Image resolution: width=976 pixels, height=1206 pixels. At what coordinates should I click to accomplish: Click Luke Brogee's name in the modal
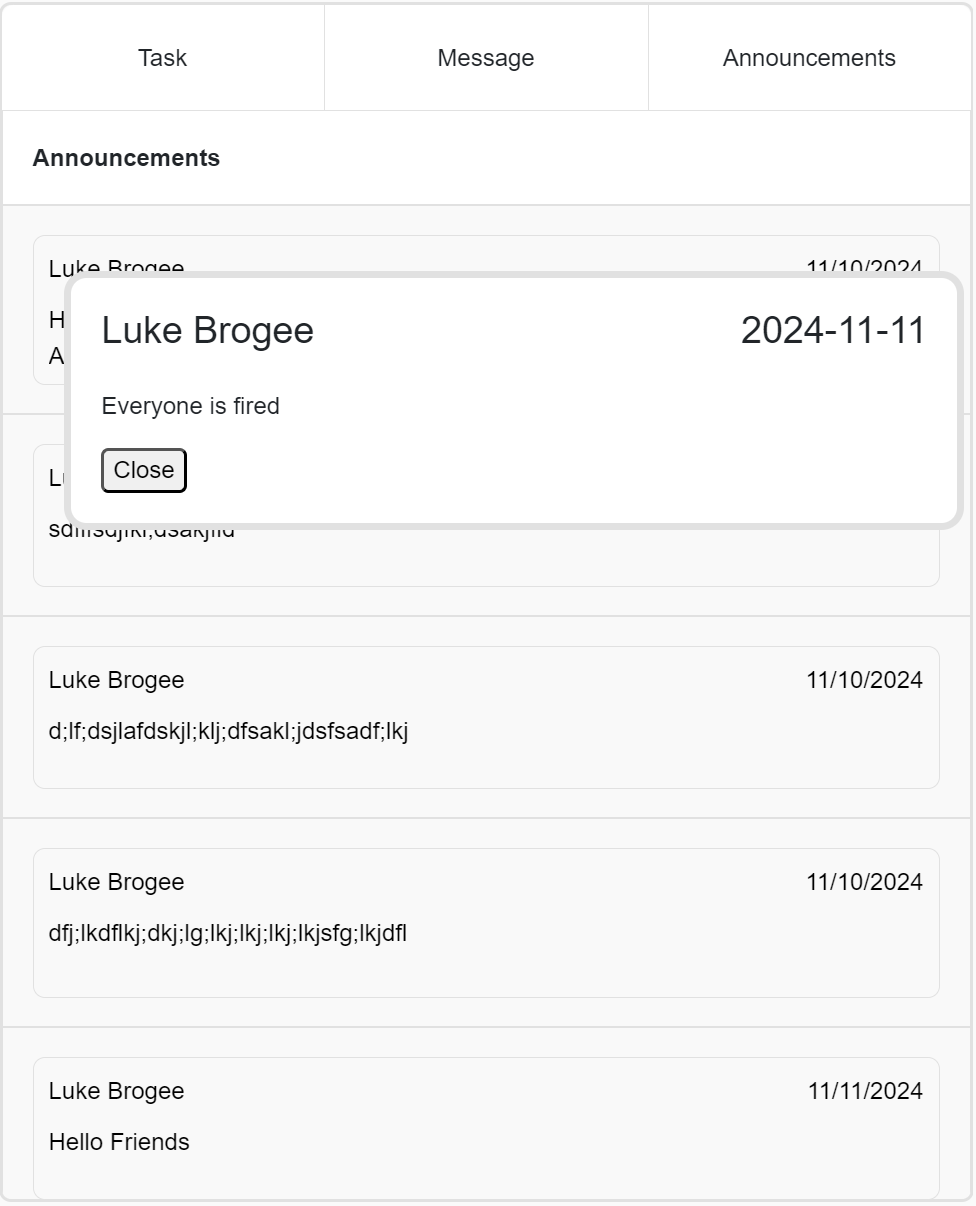click(x=207, y=330)
